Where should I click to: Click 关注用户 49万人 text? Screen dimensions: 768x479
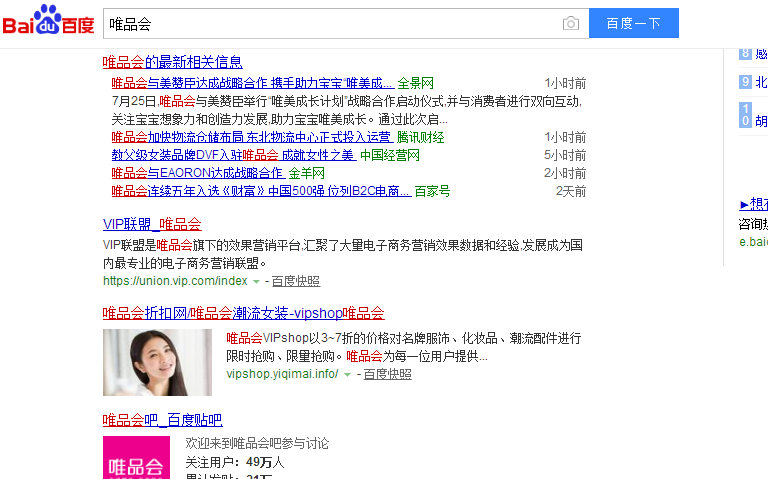click(235, 462)
